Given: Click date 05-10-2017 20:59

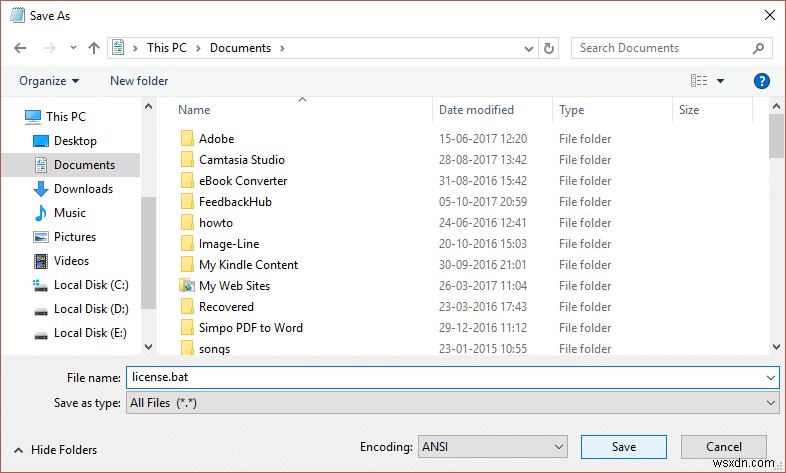Looking at the screenshot, I should pos(483,202).
